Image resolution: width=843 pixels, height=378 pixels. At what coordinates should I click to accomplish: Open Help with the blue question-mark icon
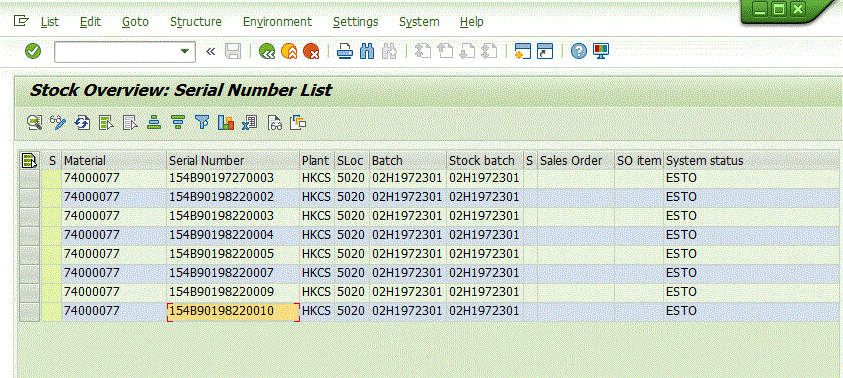point(578,51)
